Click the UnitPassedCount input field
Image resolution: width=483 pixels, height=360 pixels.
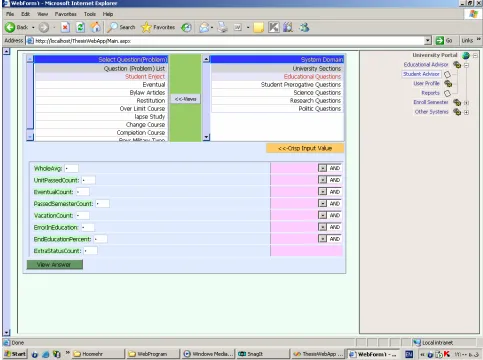tap(88, 180)
